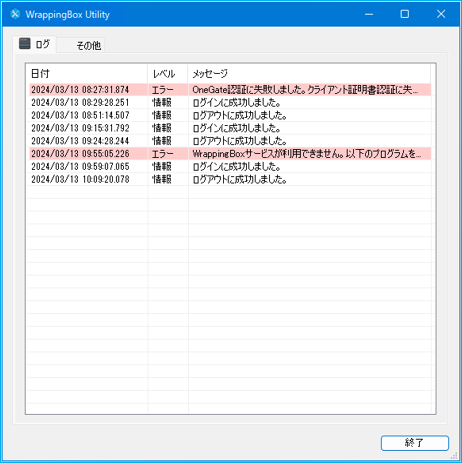Select the 08:51:14.507 logout row
The height and width of the screenshot is (463, 462).
pyautogui.click(x=230, y=115)
